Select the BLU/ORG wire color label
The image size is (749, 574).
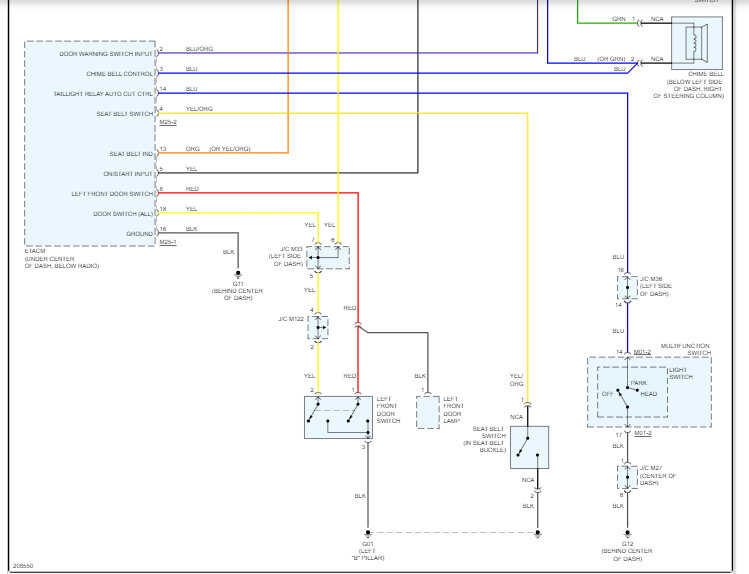[x=200, y=49]
